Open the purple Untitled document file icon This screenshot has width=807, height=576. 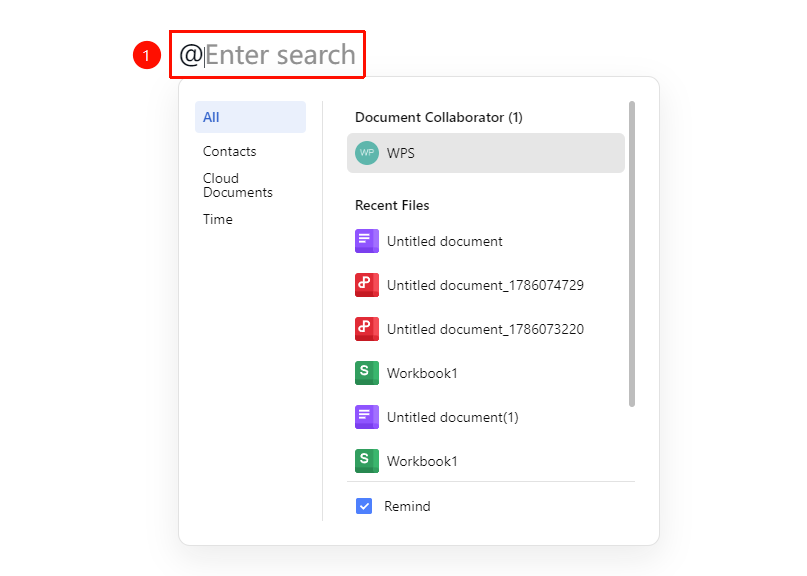click(x=367, y=241)
